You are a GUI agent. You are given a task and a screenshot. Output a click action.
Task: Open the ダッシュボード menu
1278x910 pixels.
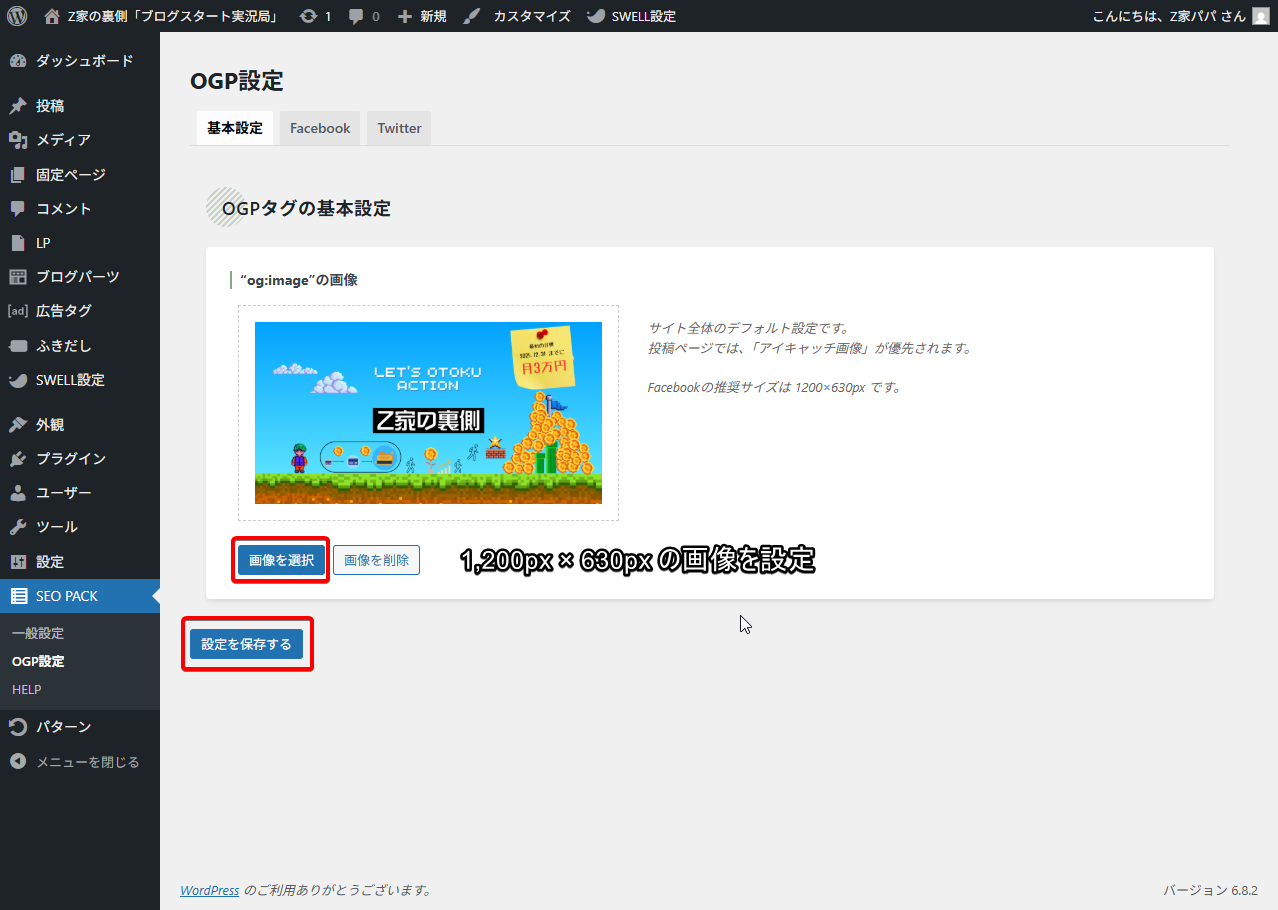[80, 61]
